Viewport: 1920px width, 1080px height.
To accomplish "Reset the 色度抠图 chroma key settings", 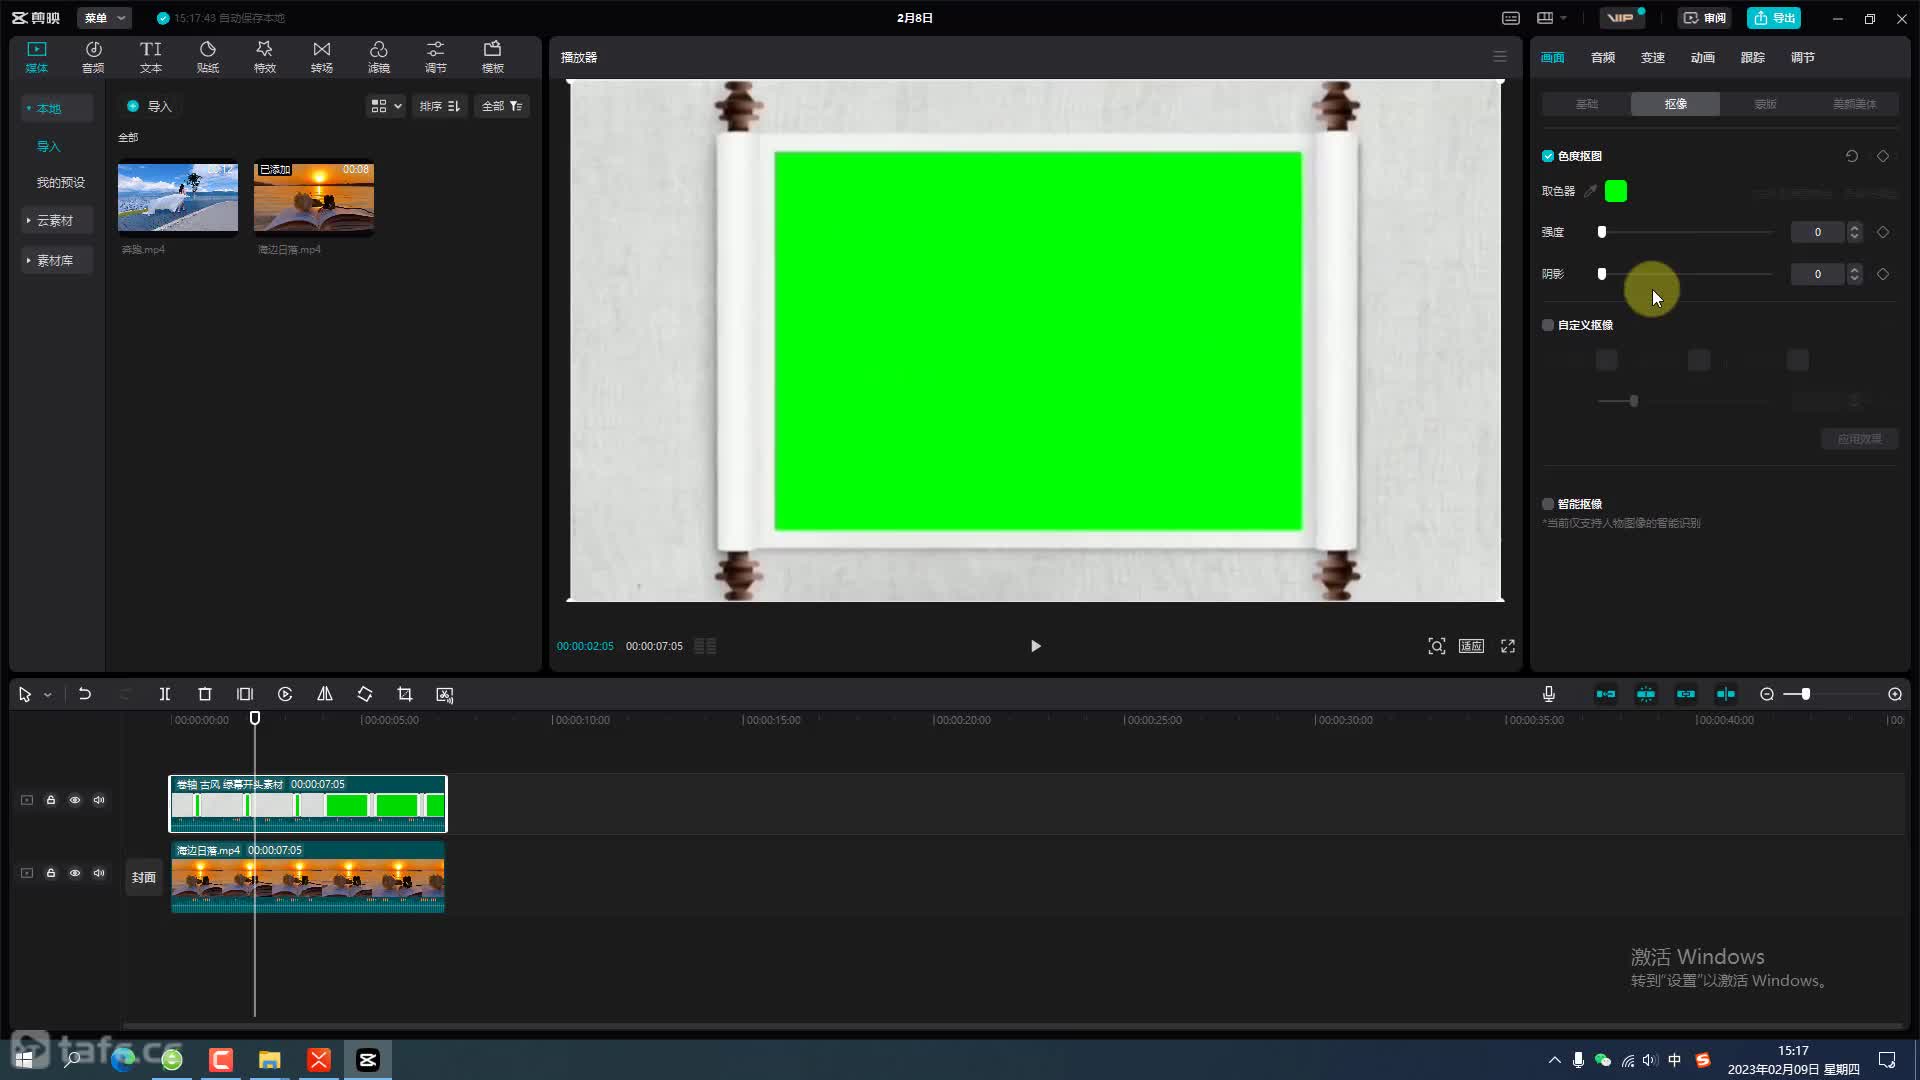I will (x=1852, y=156).
